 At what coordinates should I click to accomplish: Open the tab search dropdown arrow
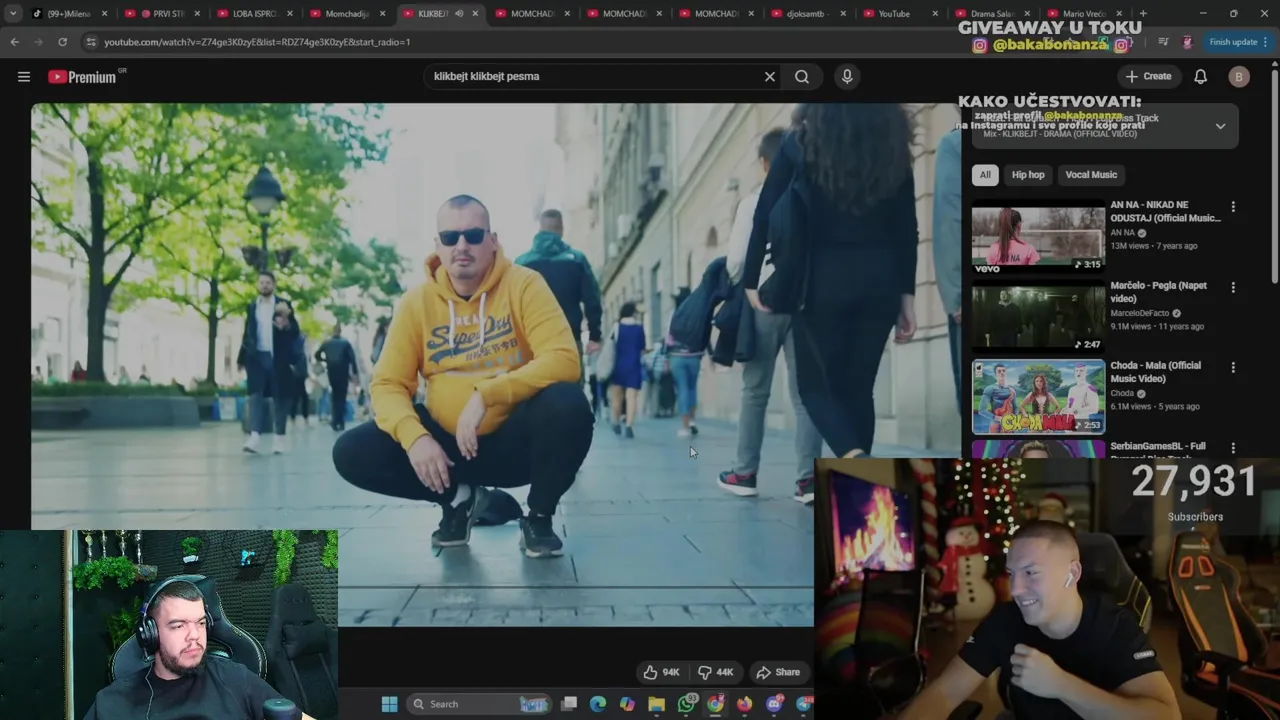13,14
